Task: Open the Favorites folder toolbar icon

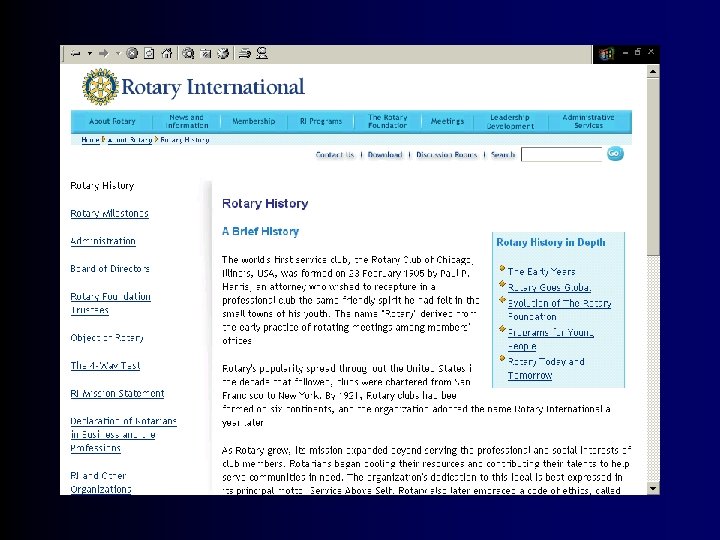Action: [206, 54]
